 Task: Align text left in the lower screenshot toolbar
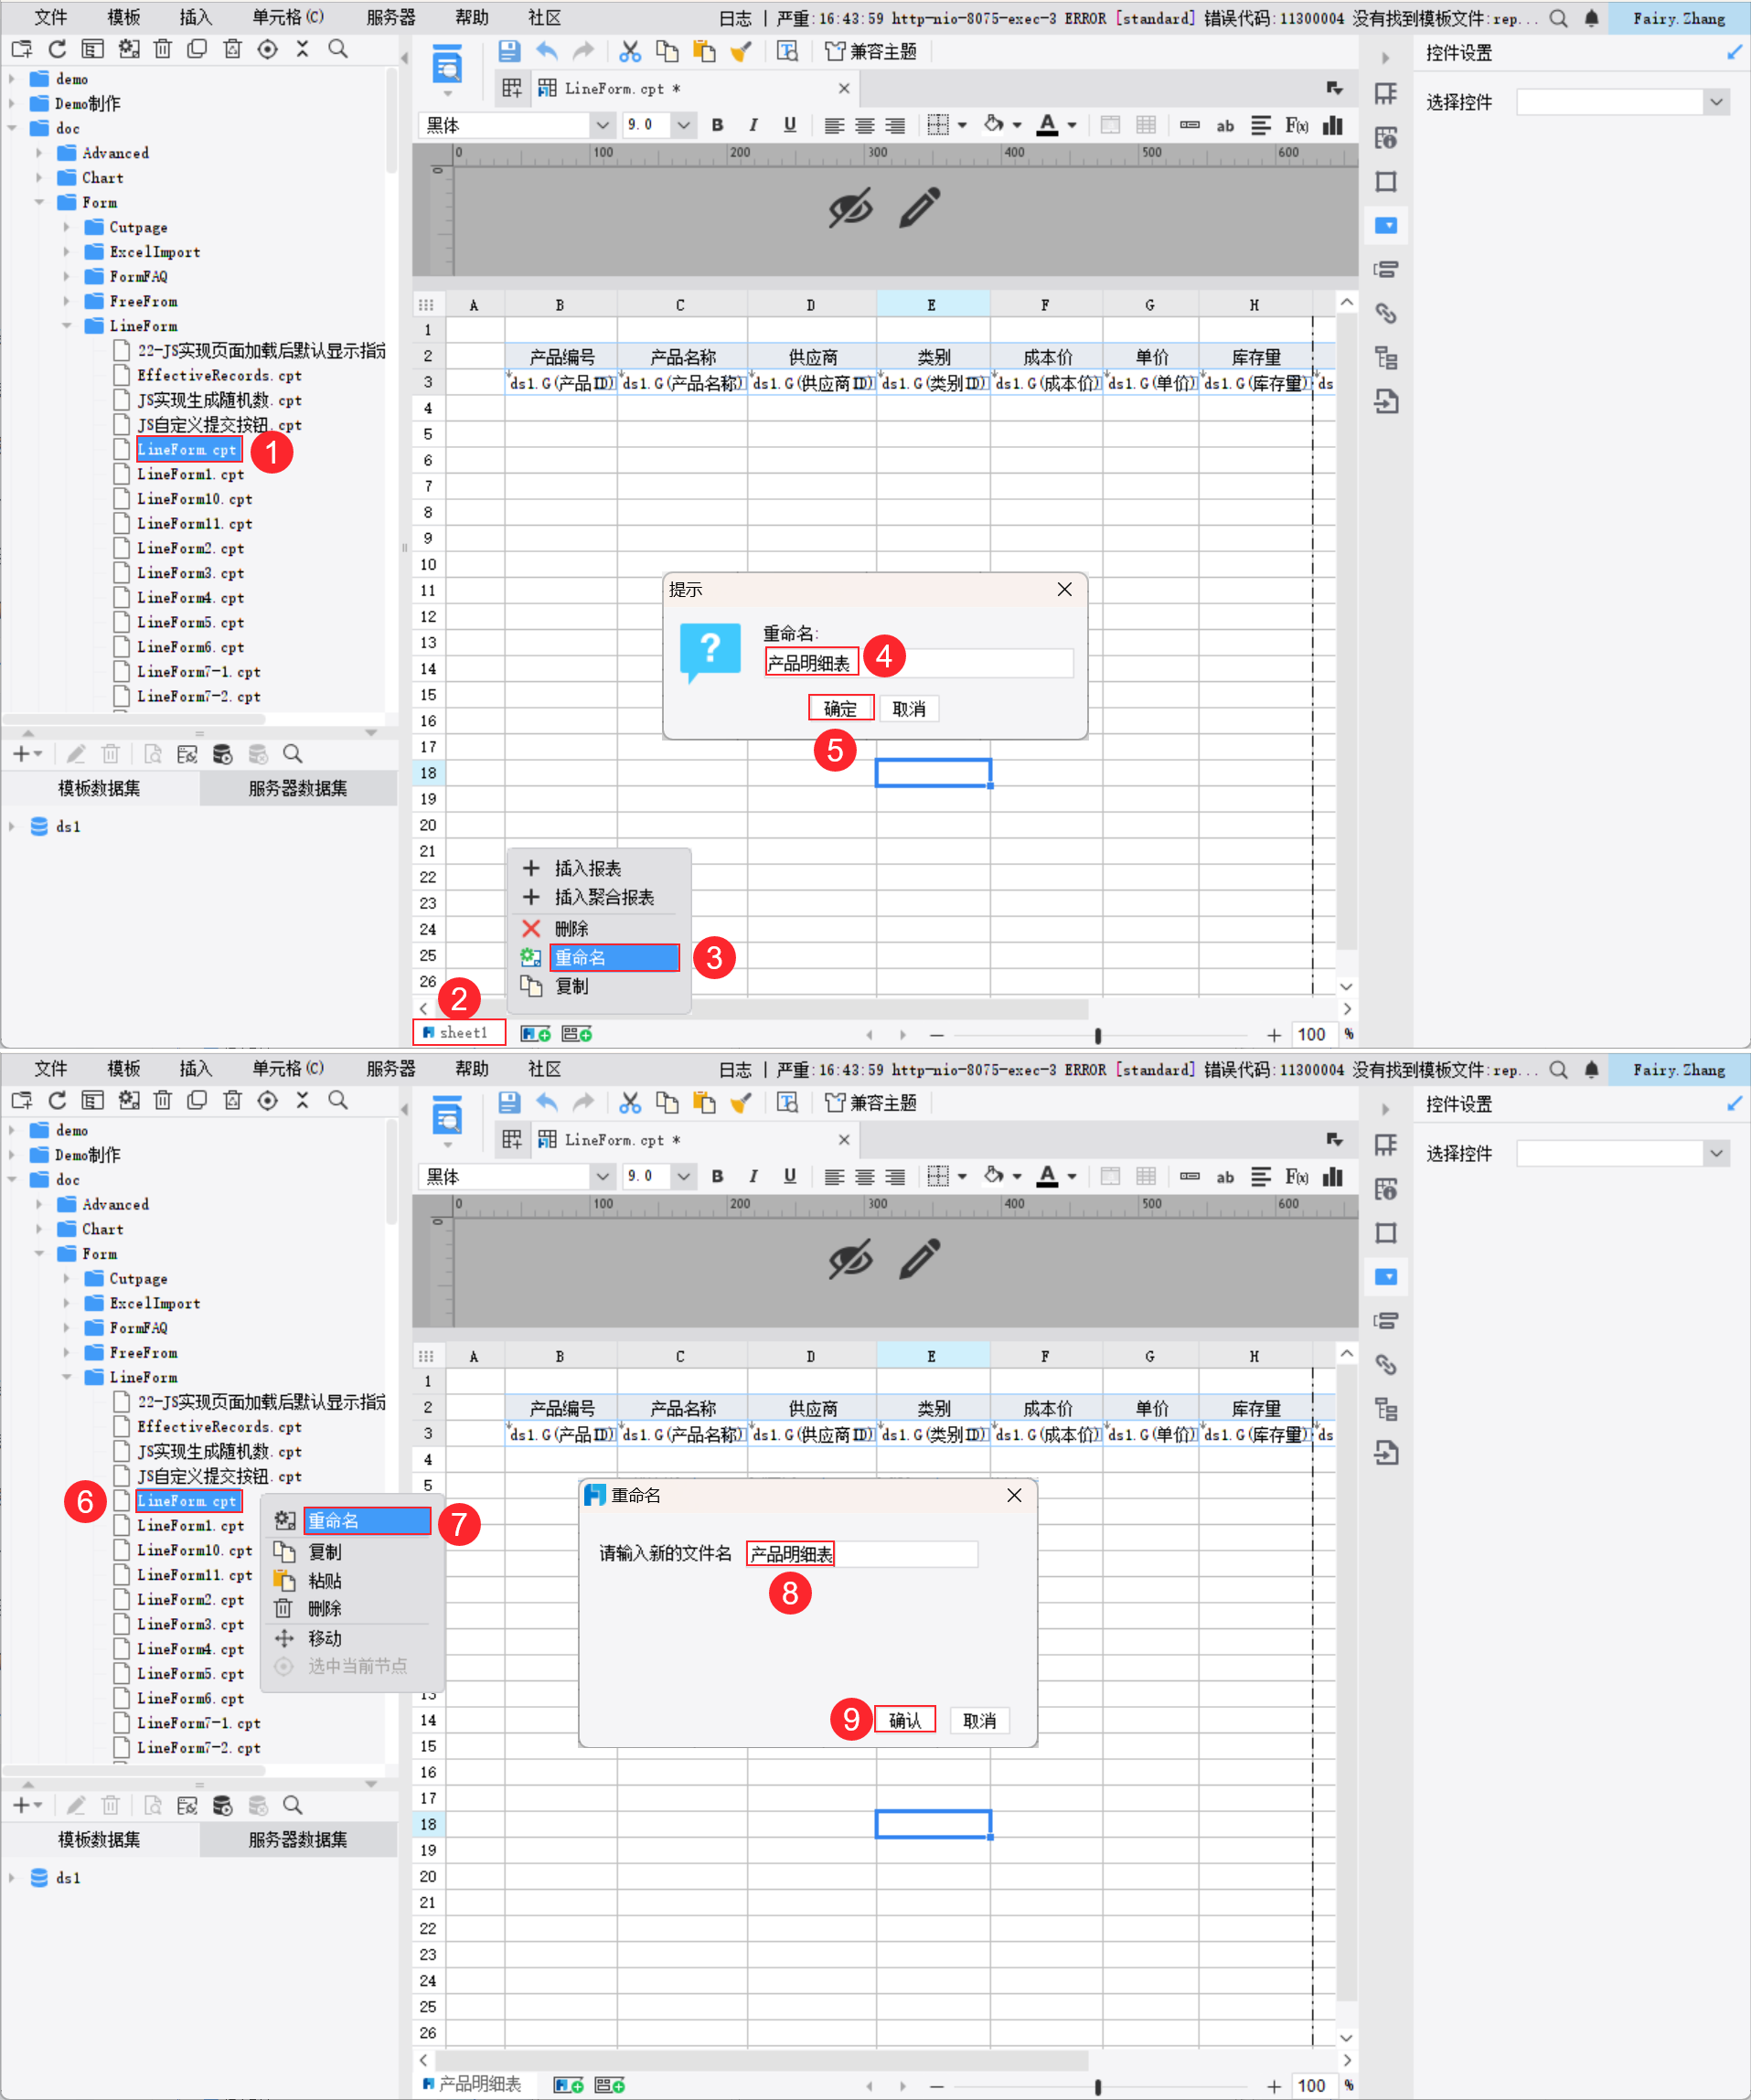point(834,1176)
